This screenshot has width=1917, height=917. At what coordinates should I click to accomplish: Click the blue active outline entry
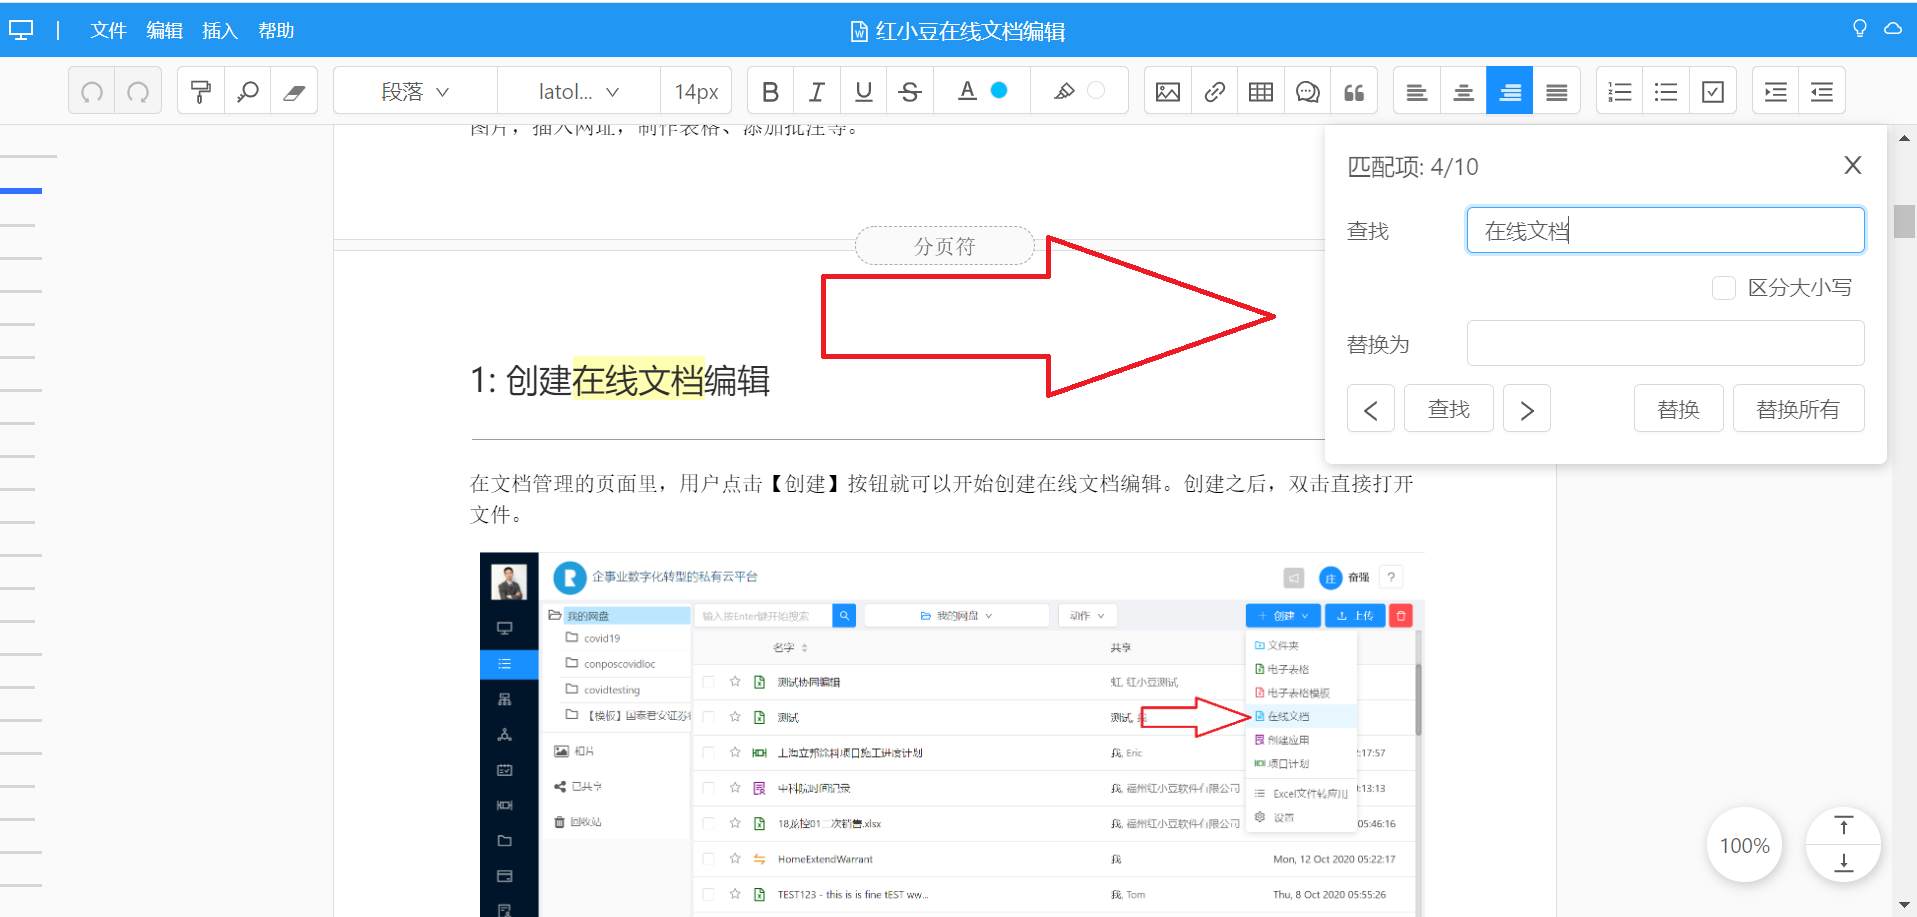point(21,190)
